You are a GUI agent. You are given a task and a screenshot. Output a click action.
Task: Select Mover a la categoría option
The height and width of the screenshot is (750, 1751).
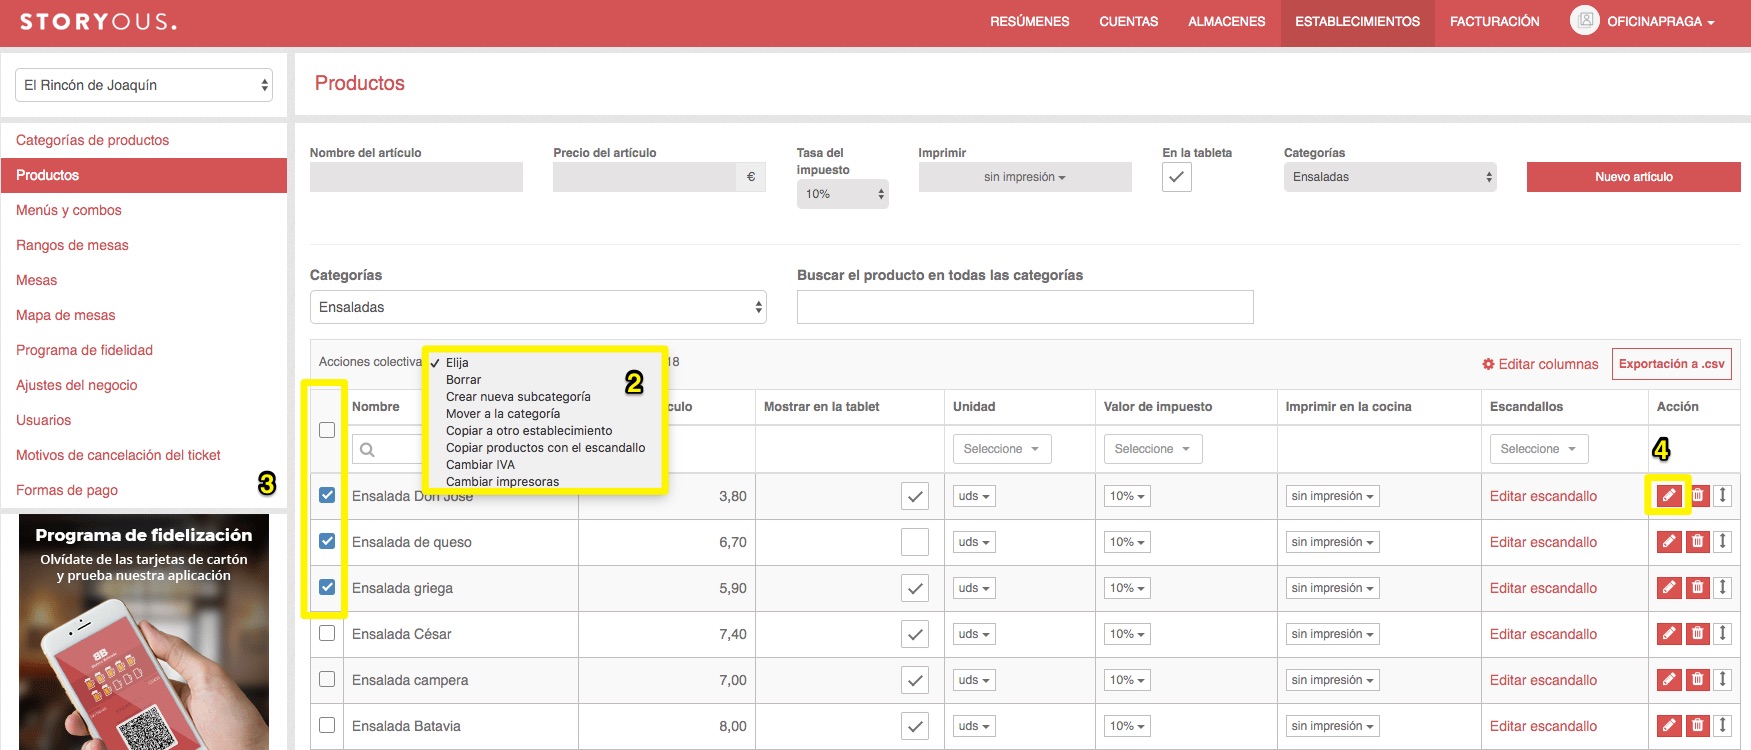[503, 414]
